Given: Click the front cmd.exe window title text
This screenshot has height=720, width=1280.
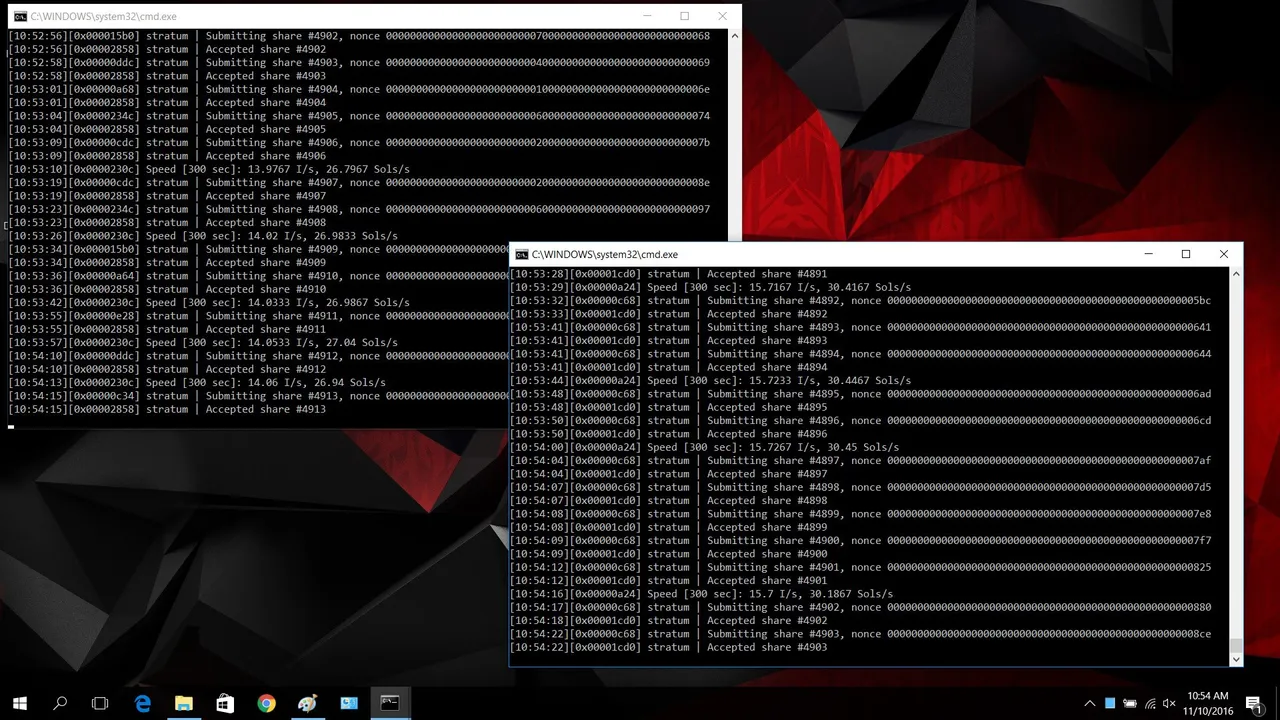Looking at the screenshot, I should pyautogui.click(x=605, y=255).
